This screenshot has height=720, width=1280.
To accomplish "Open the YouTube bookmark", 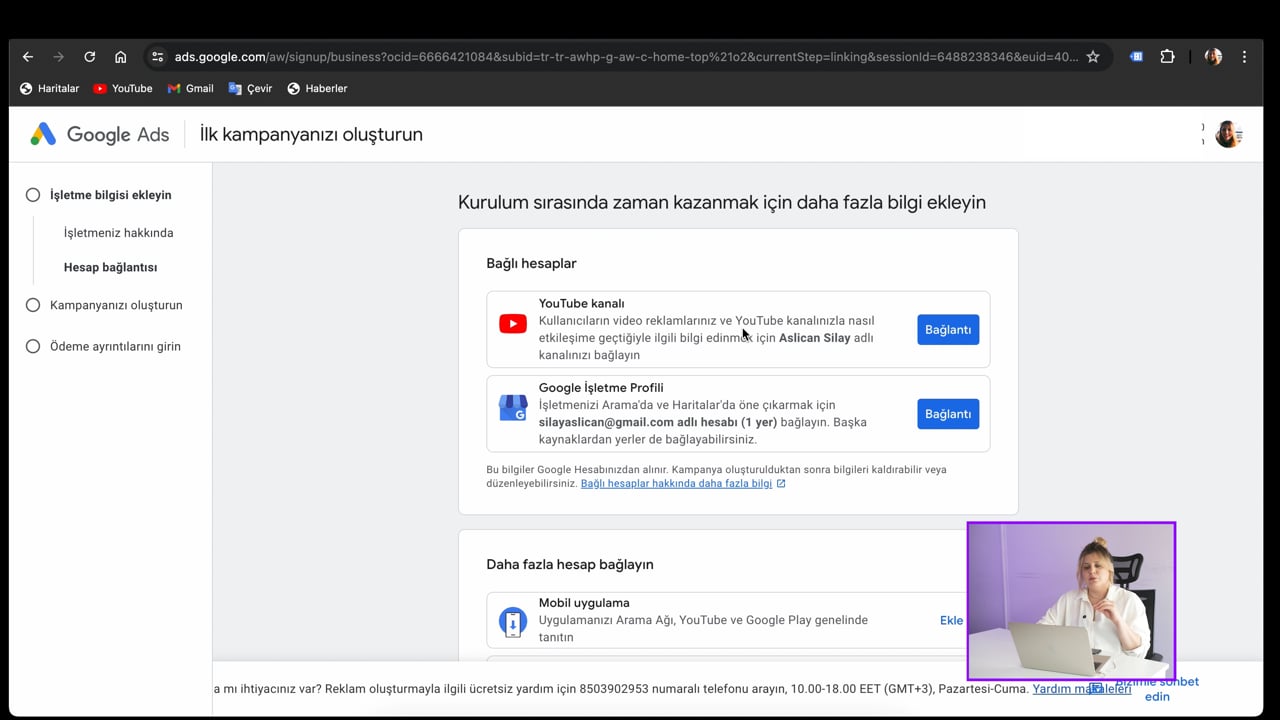I will [123, 88].
